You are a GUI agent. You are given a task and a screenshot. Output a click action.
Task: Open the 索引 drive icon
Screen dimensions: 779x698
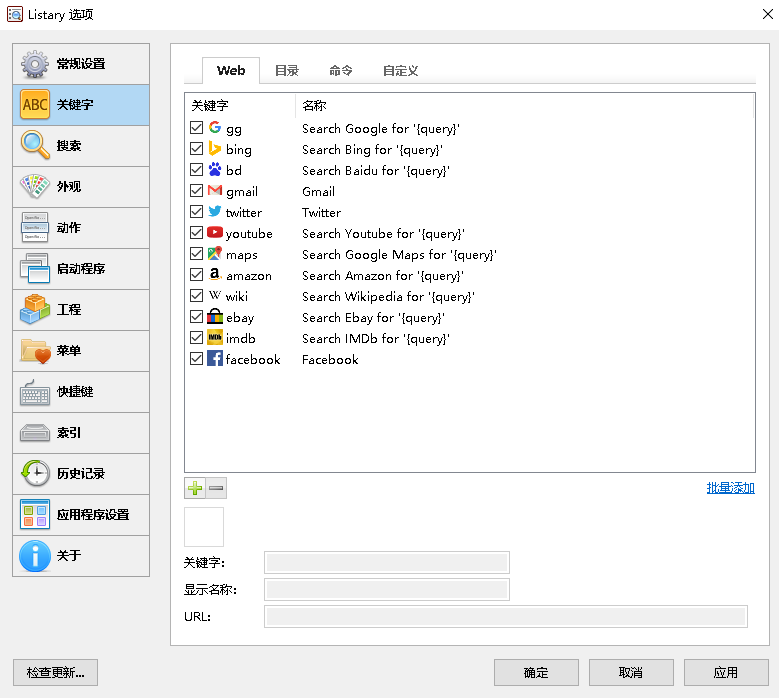point(35,432)
